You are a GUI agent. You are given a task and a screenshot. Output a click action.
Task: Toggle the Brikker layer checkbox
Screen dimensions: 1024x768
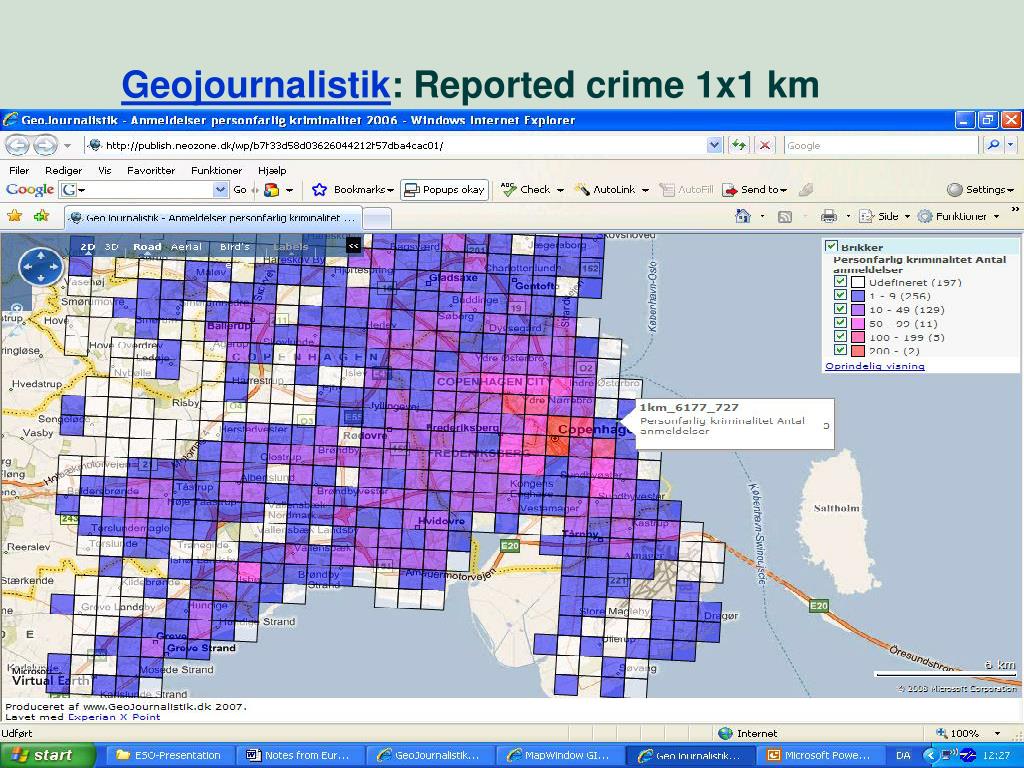pyautogui.click(x=831, y=246)
